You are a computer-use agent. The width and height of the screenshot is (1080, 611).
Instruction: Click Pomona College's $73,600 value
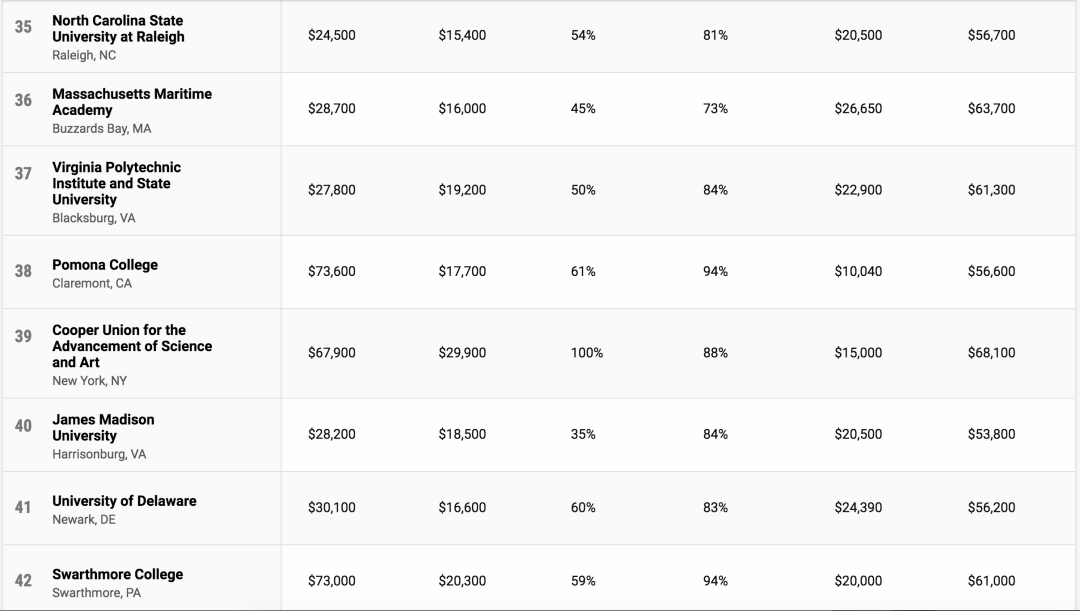[331, 271]
